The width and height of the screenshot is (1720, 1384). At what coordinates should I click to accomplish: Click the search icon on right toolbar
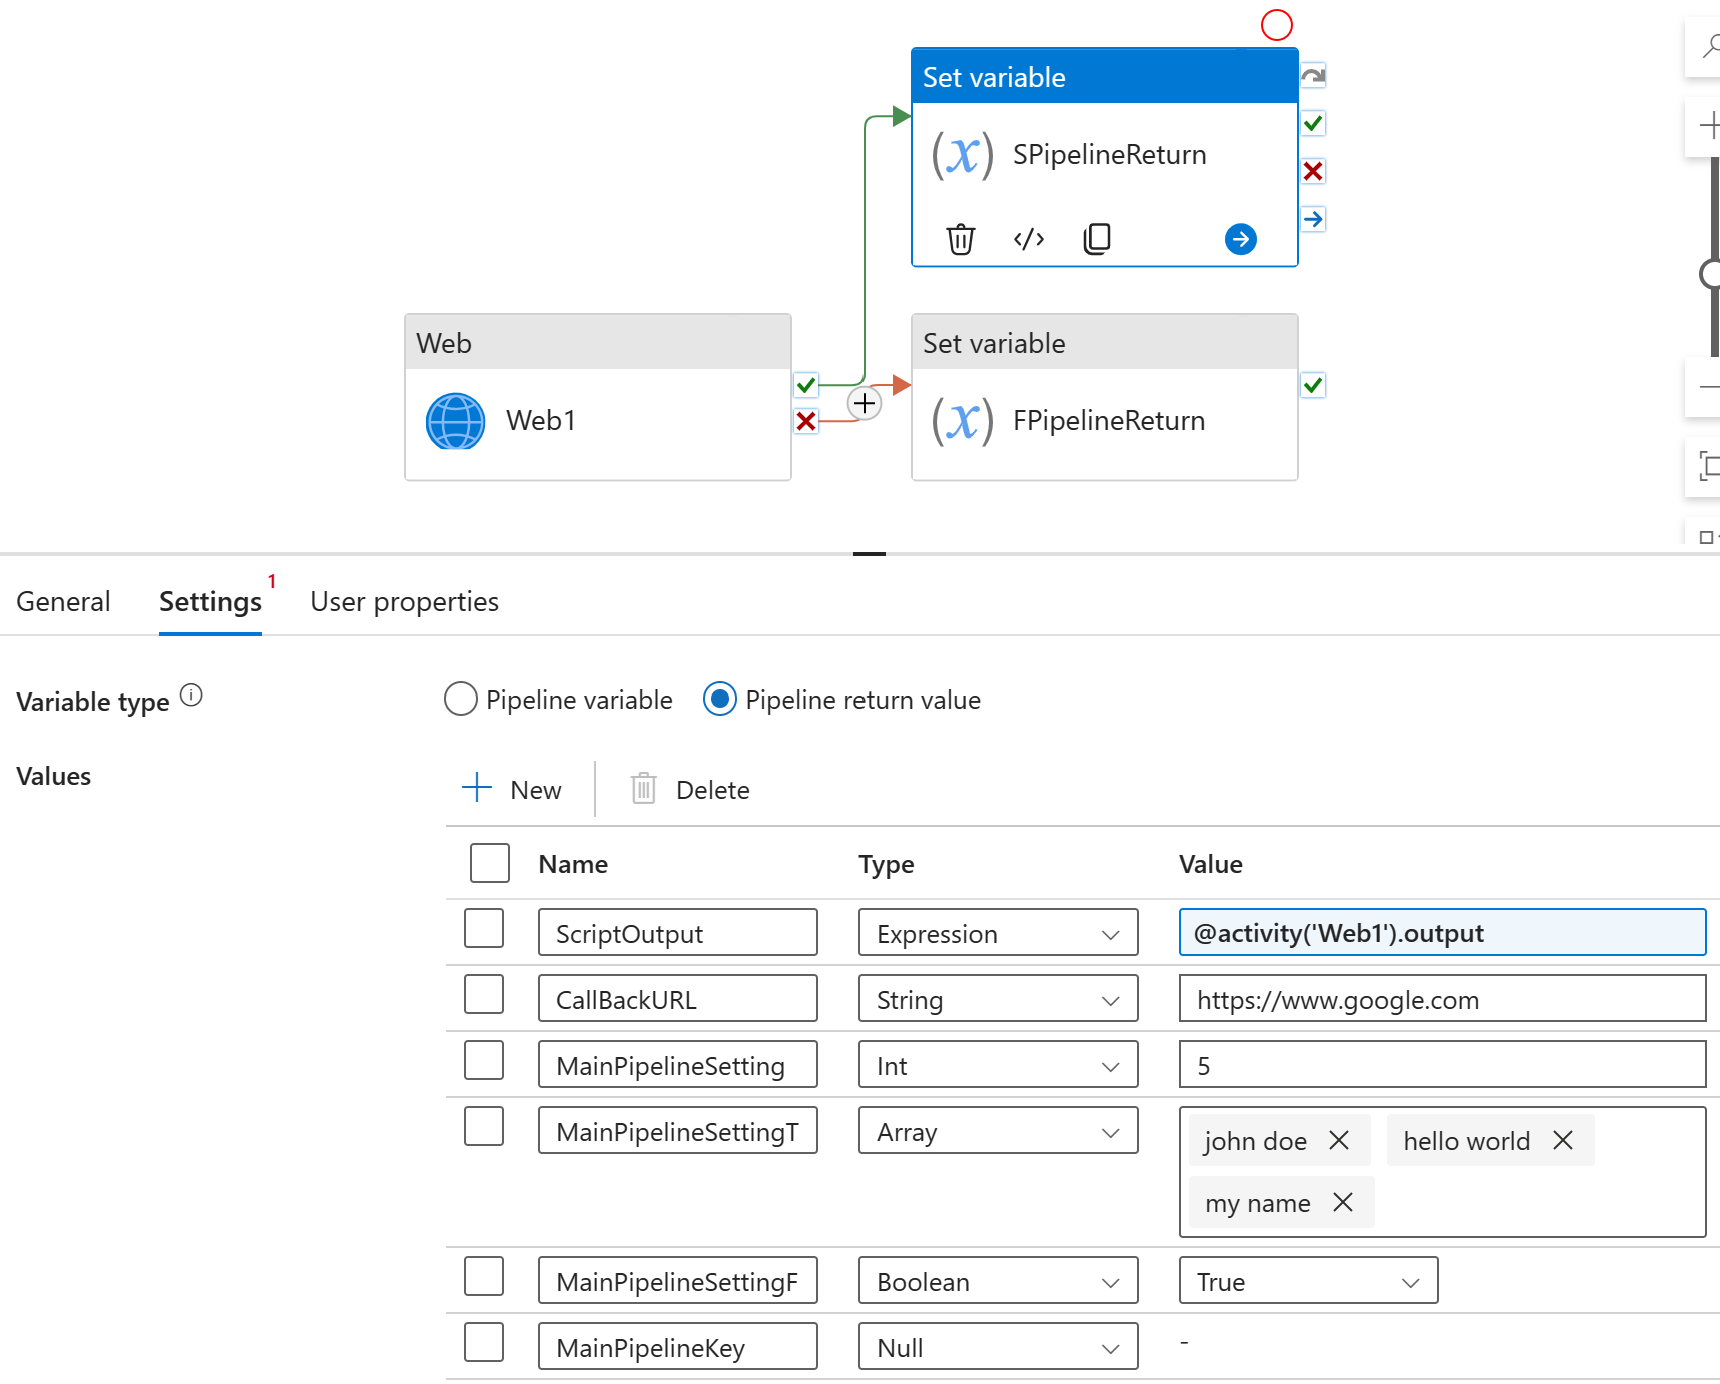1709,46
